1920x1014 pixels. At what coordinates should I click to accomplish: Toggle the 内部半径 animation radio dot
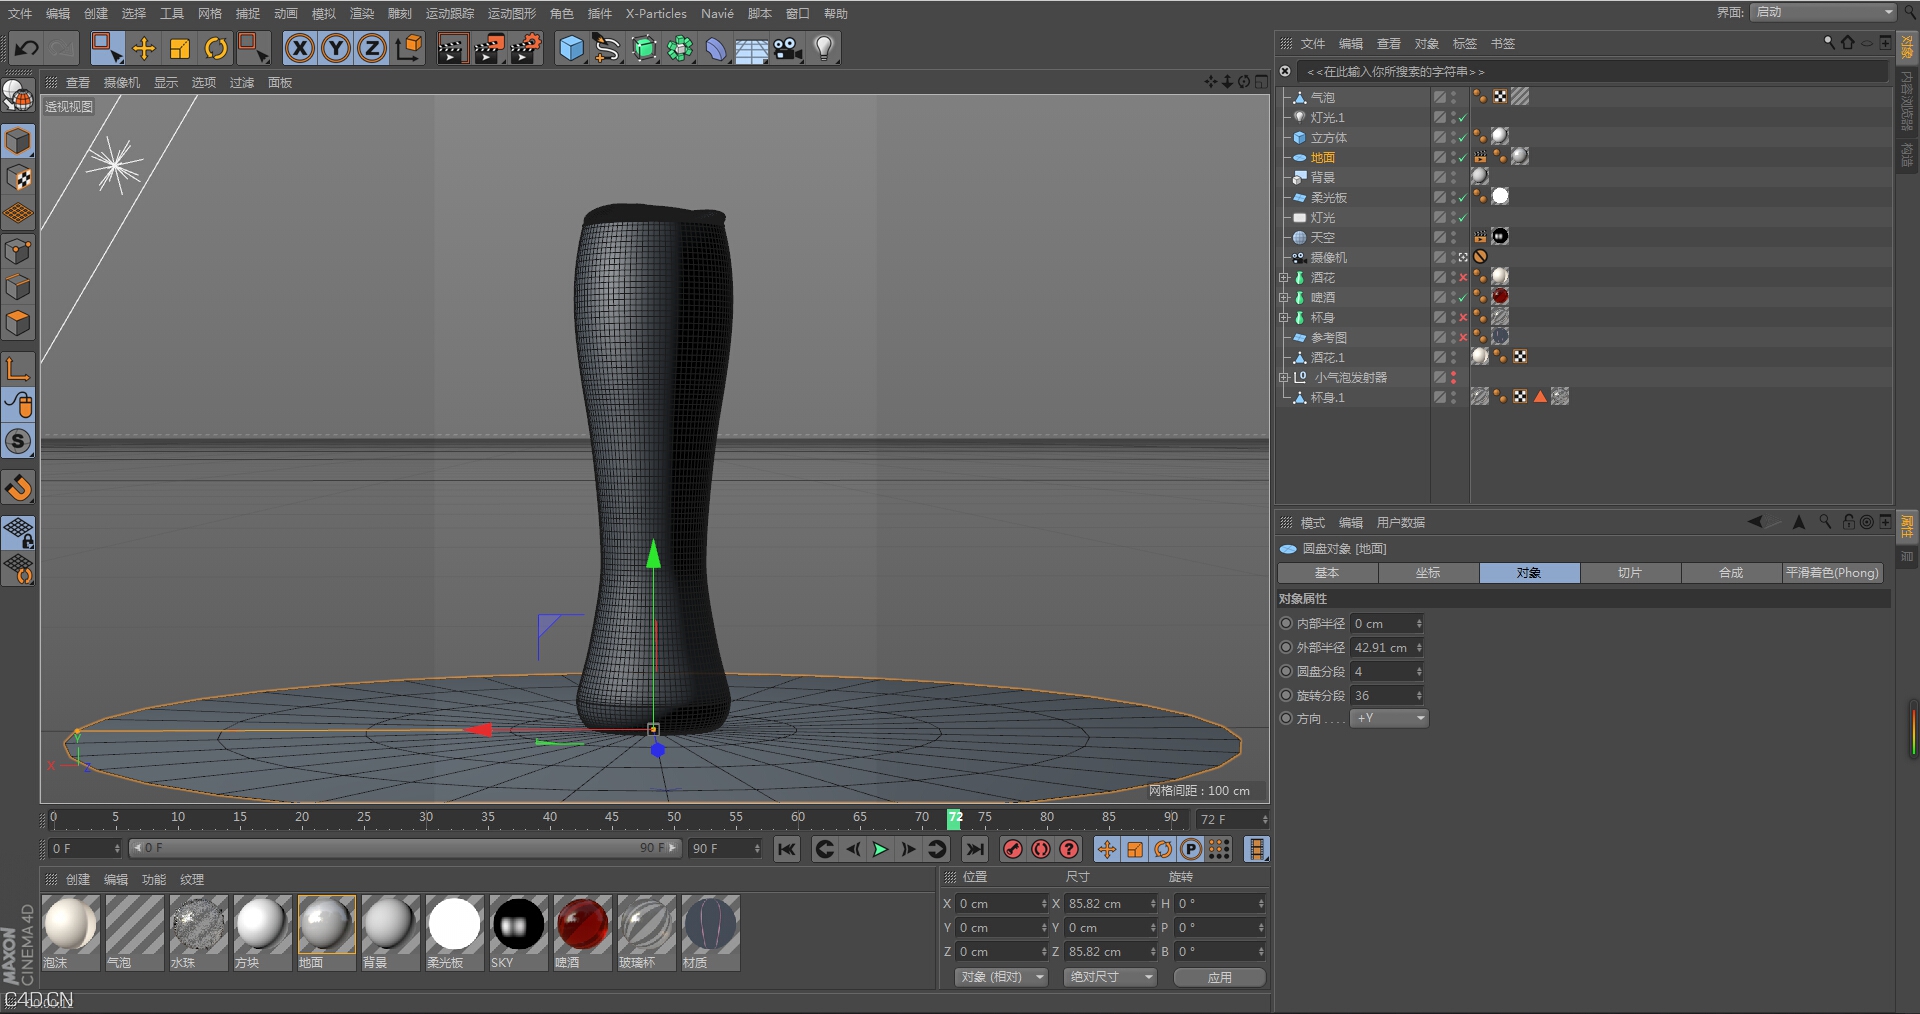click(1286, 623)
